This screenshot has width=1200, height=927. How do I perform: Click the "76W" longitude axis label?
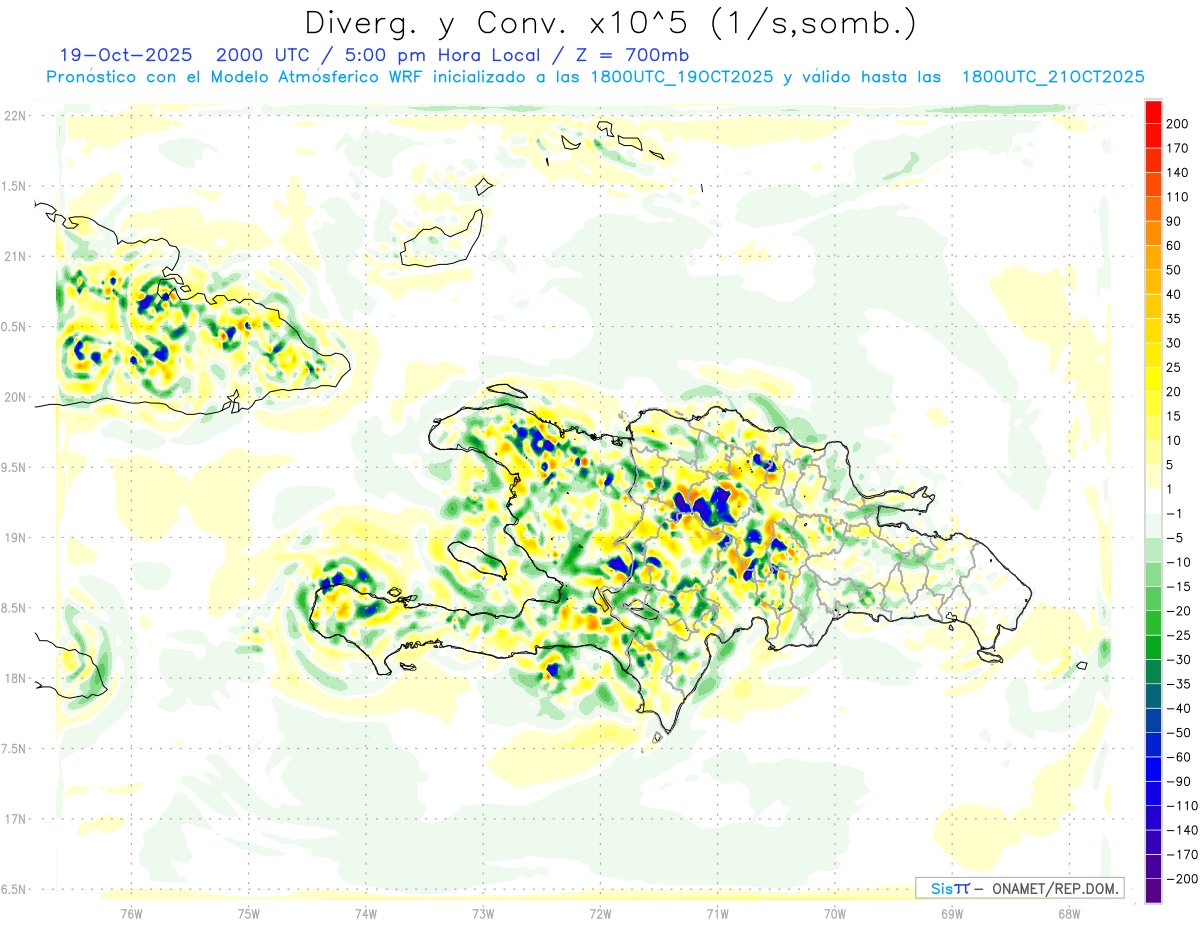click(131, 913)
